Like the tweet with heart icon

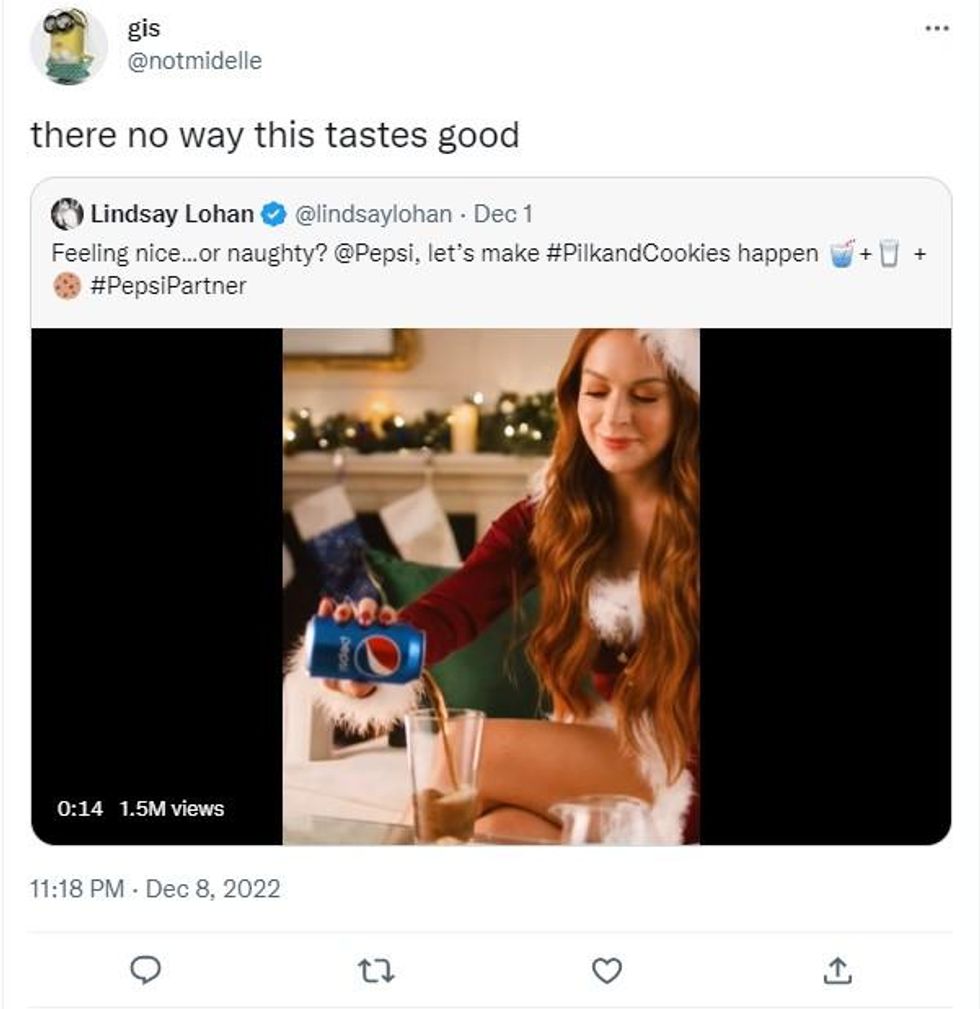tap(607, 969)
